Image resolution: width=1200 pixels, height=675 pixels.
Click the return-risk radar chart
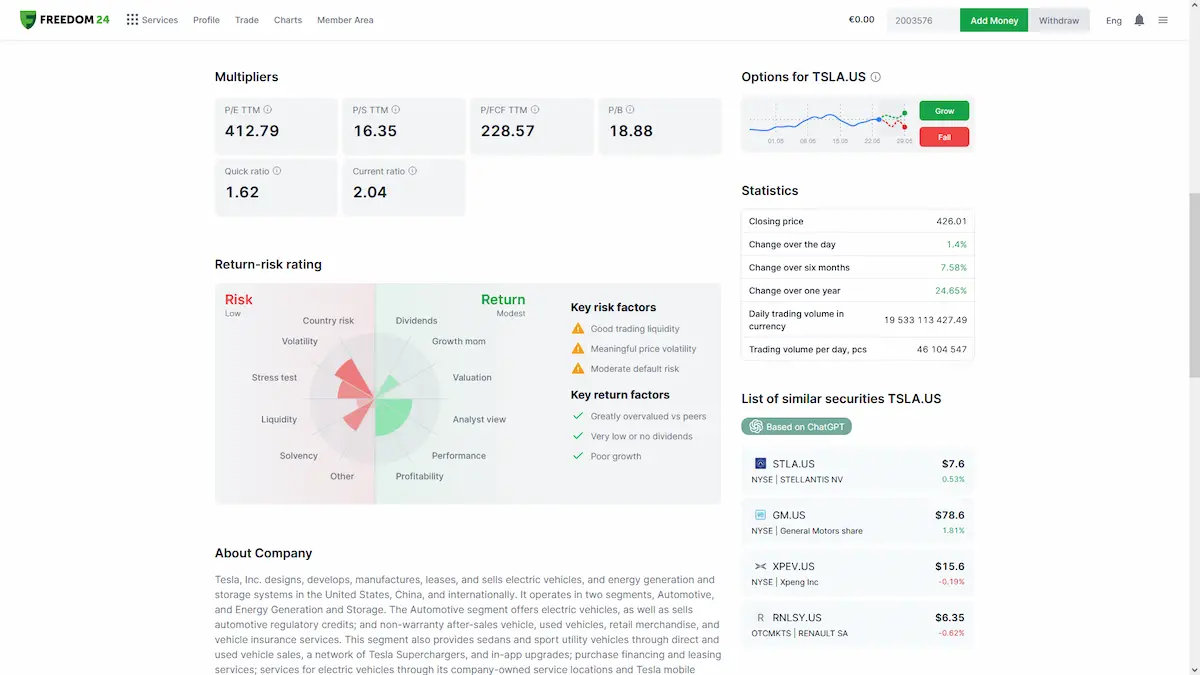[x=374, y=400]
